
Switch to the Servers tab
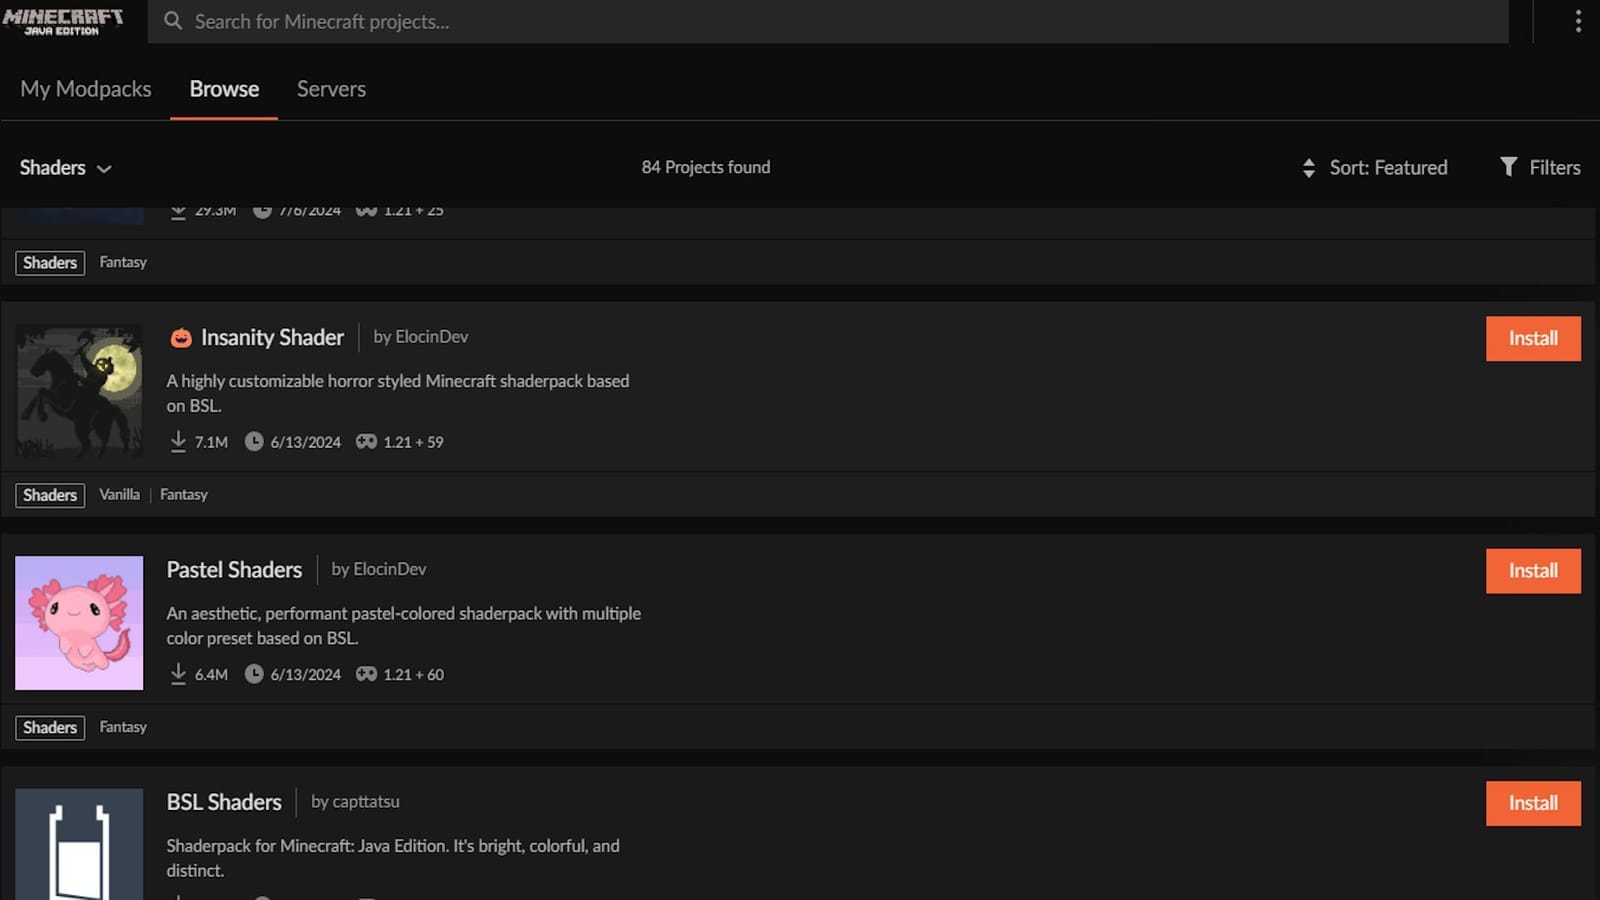[330, 88]
